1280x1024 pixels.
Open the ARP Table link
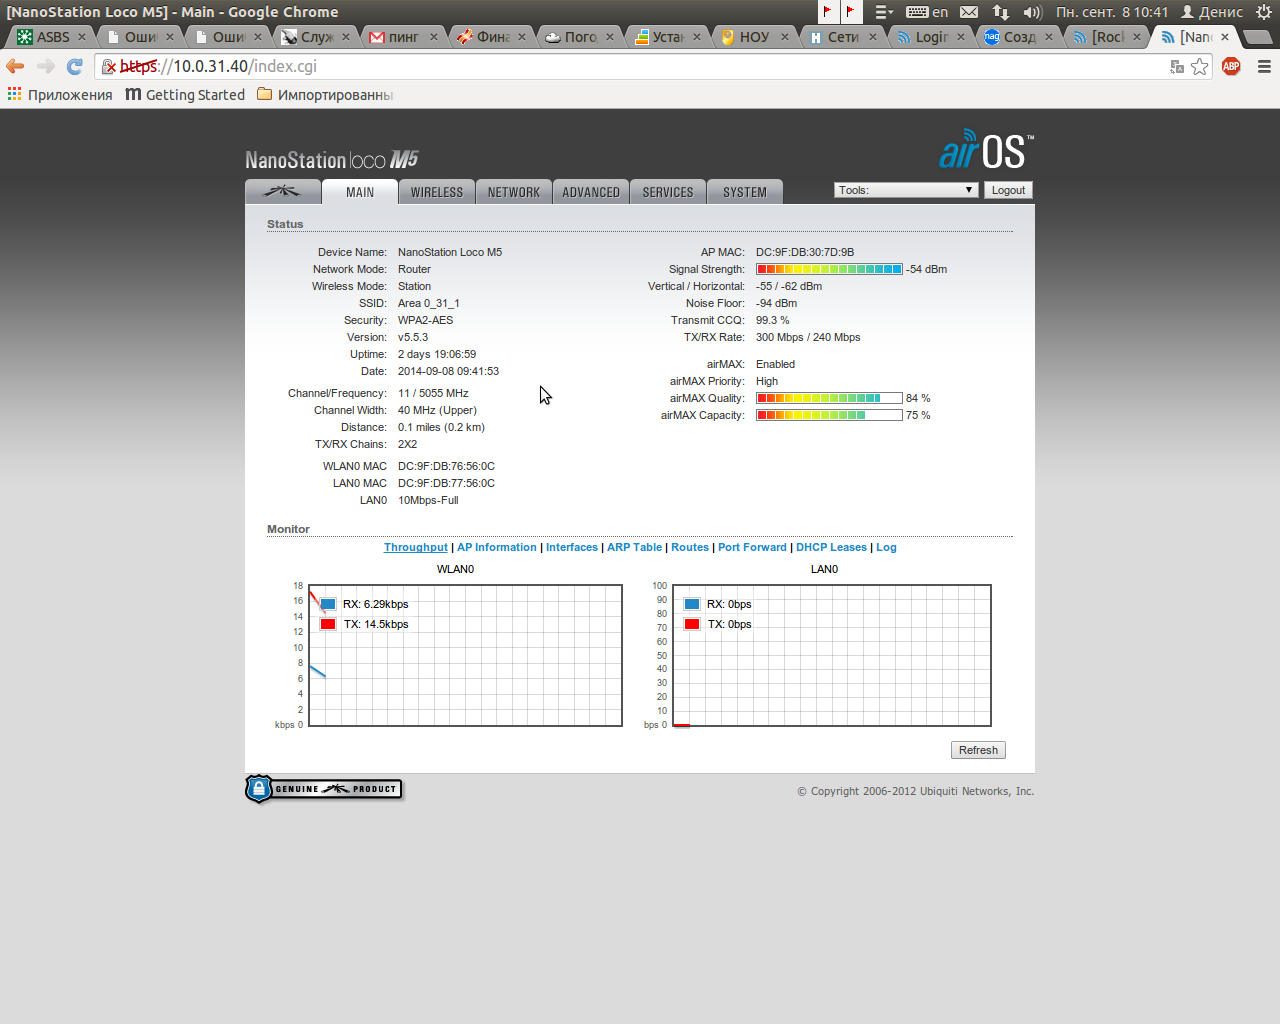(x=635, y=547)
